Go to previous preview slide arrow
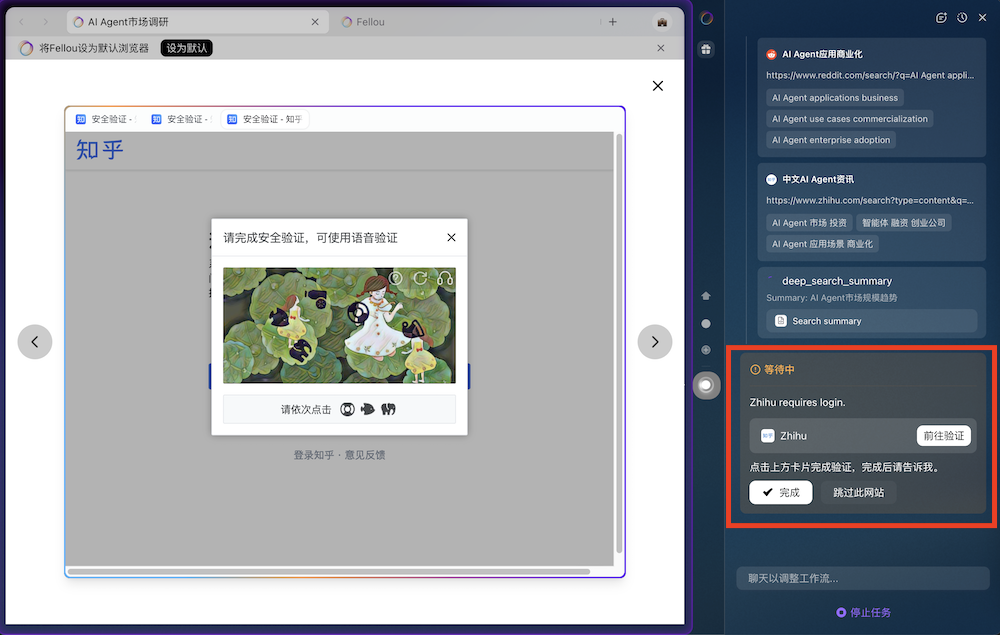Image resolution: width=1000 pixels, height=635 pixels. 35,342
